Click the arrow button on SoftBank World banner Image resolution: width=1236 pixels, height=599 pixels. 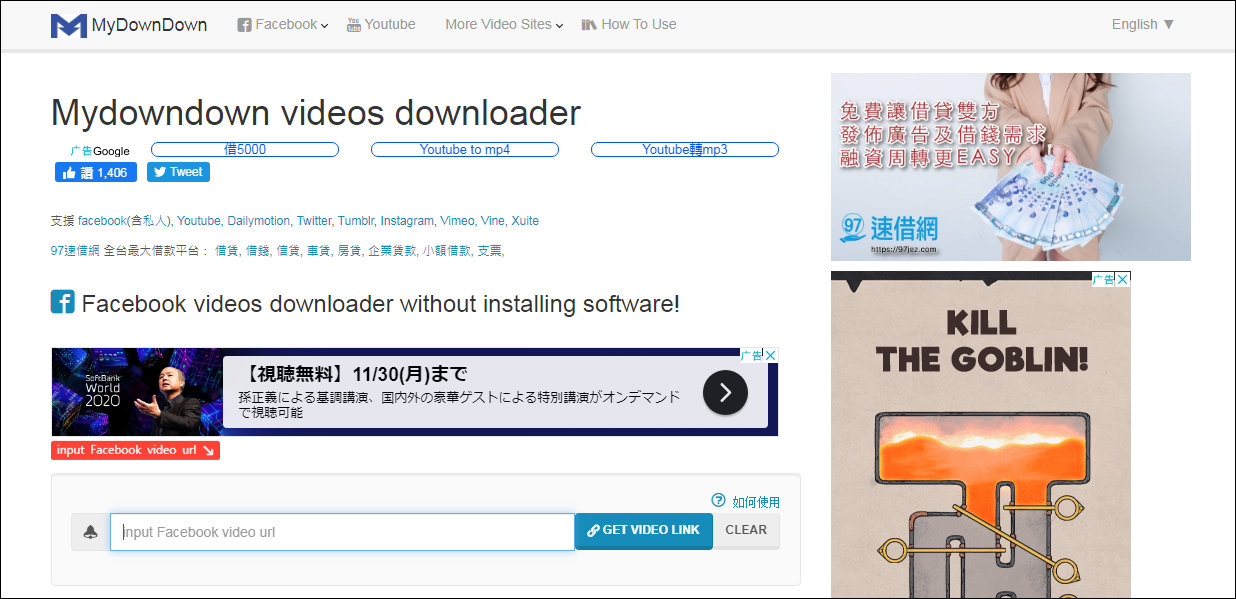click(725, 392)
